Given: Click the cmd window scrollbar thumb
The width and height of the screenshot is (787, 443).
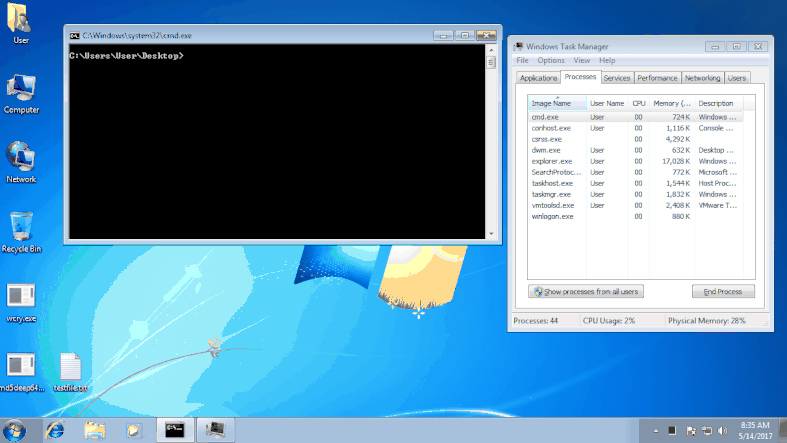Looking at the screenshot, I should pyautogui.click(x=491, y=62).
